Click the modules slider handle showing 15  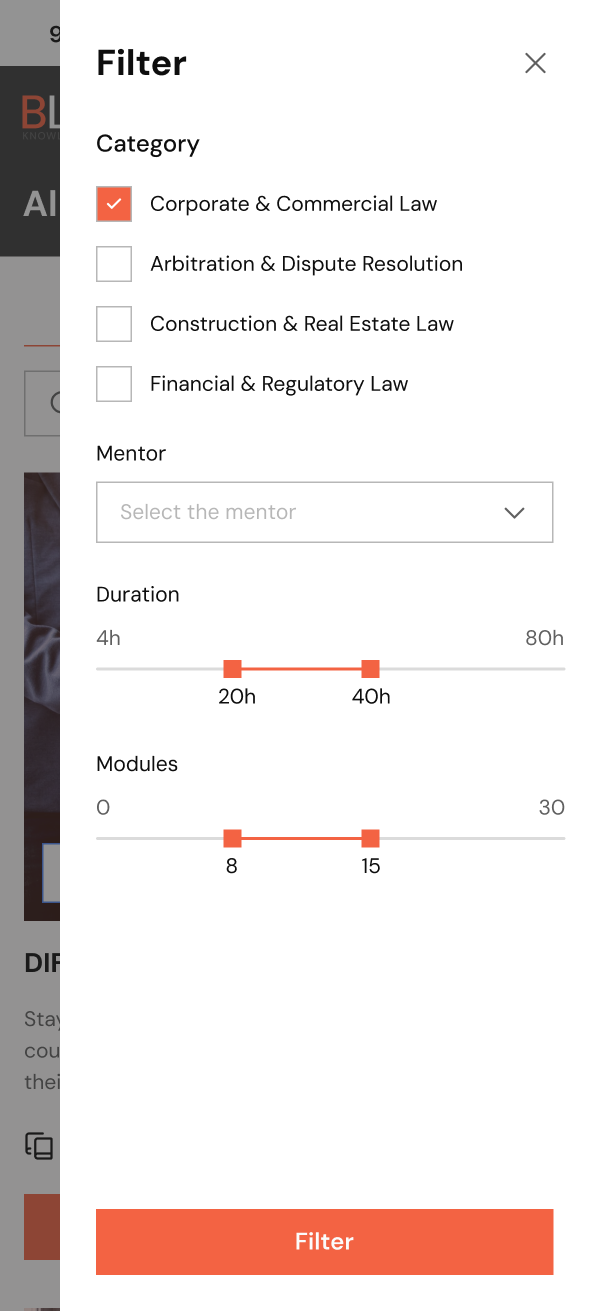[370, 837]
